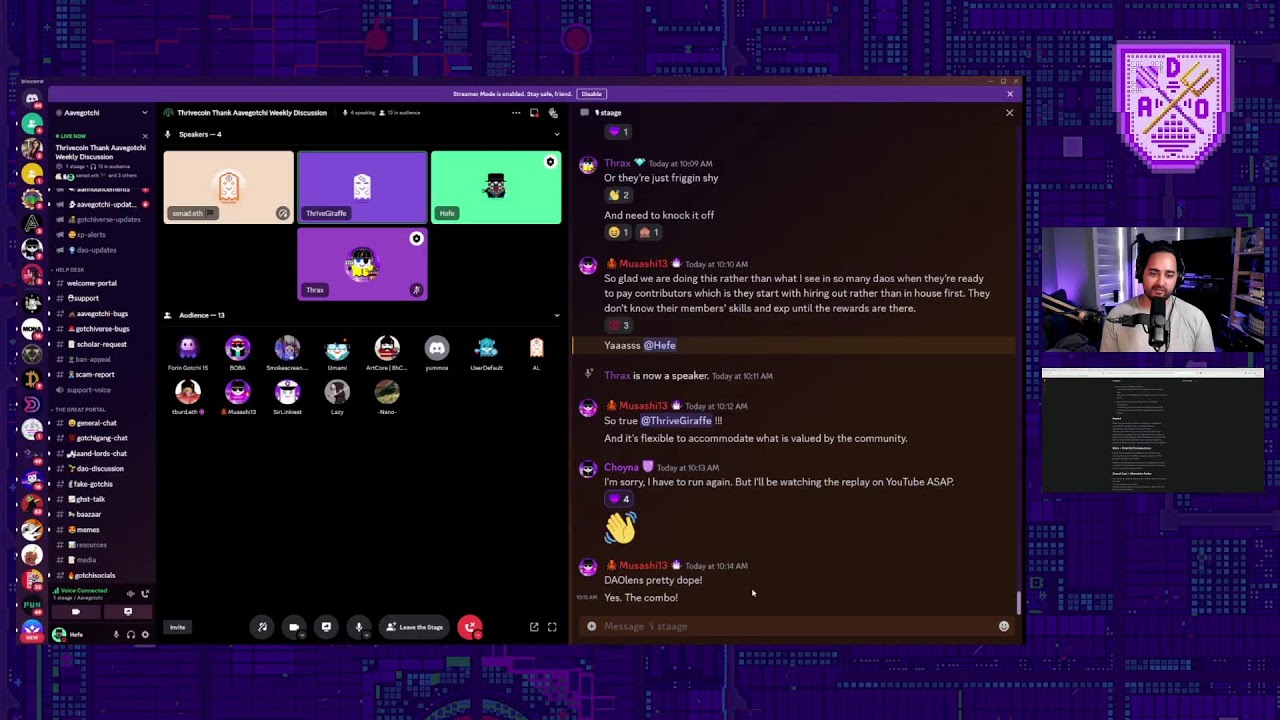This screenshot has height=720, width=1280.
Task: Pop out the stage window
Action: (534, 627)
